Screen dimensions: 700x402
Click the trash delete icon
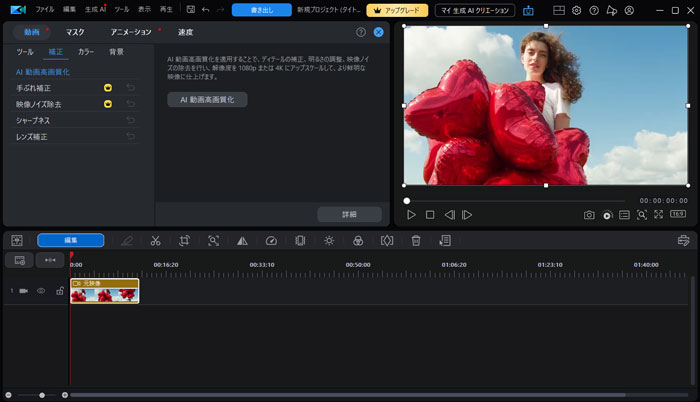[416, 241]
